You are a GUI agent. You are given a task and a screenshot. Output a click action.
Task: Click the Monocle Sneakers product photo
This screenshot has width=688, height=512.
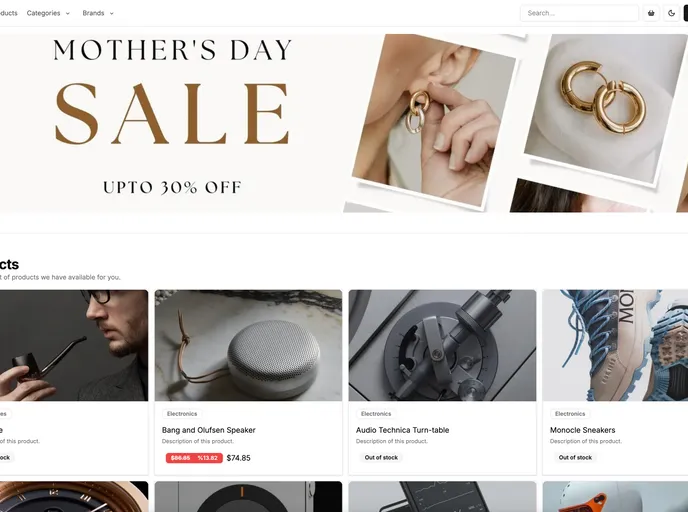[615, 345]
